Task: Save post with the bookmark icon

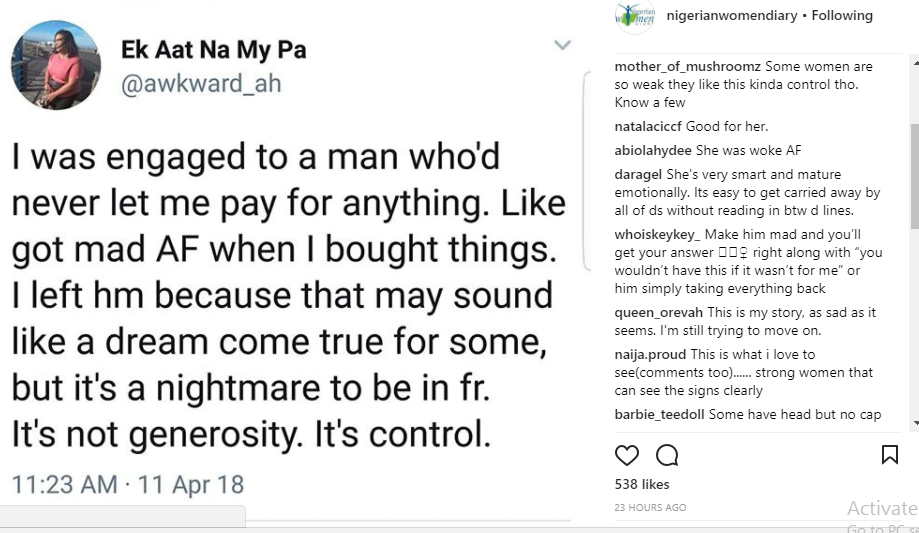Action: pos(889,455)
